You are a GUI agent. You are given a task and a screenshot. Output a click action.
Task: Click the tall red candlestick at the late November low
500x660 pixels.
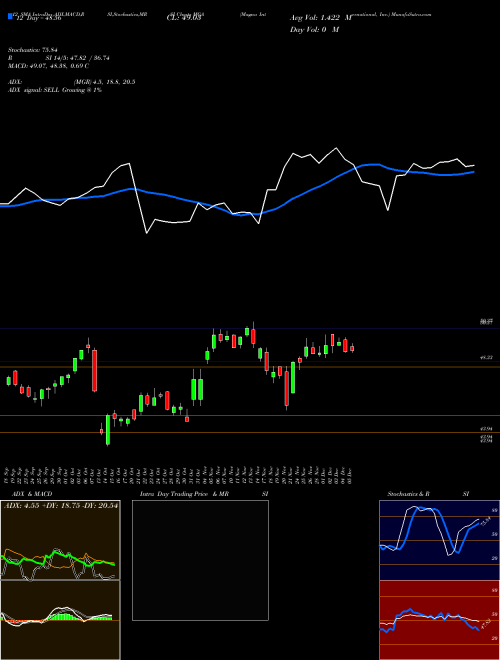click(287, 388)
